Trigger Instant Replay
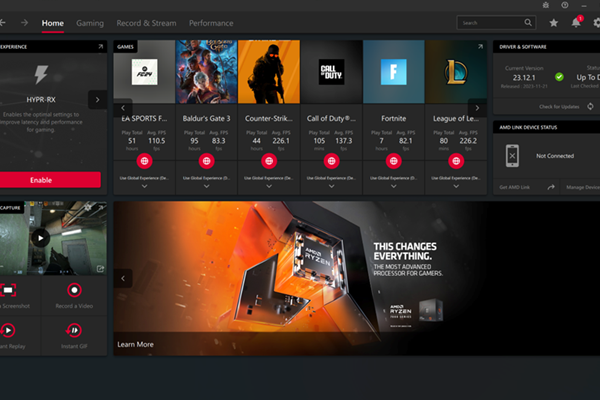 pos(8,330)
